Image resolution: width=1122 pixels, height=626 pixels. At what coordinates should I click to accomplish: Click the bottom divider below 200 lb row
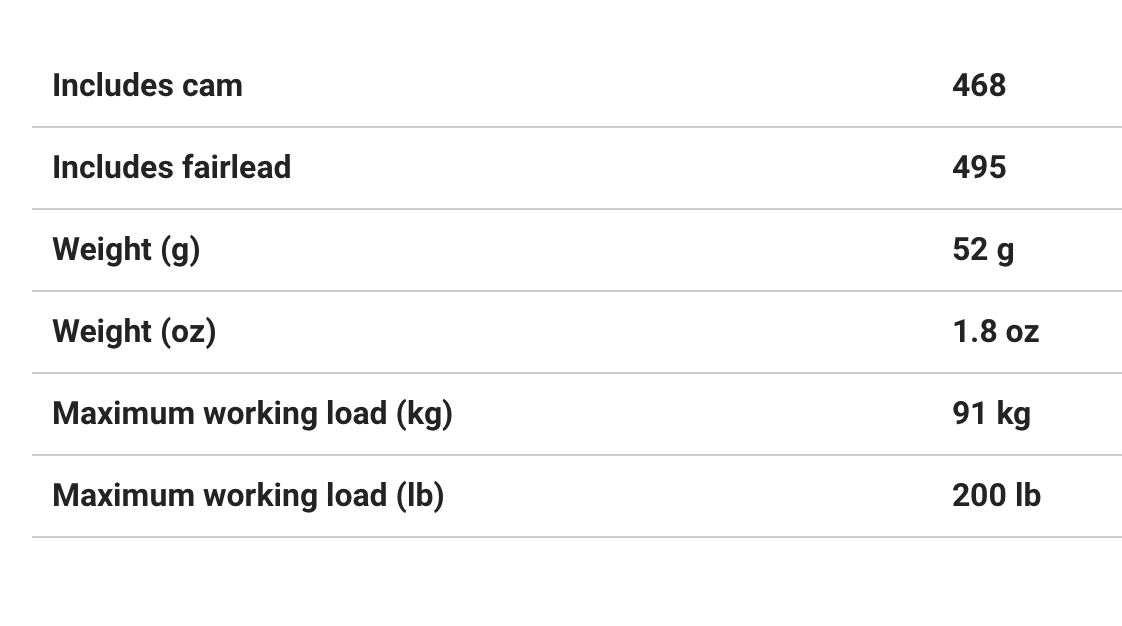point(576,537)
